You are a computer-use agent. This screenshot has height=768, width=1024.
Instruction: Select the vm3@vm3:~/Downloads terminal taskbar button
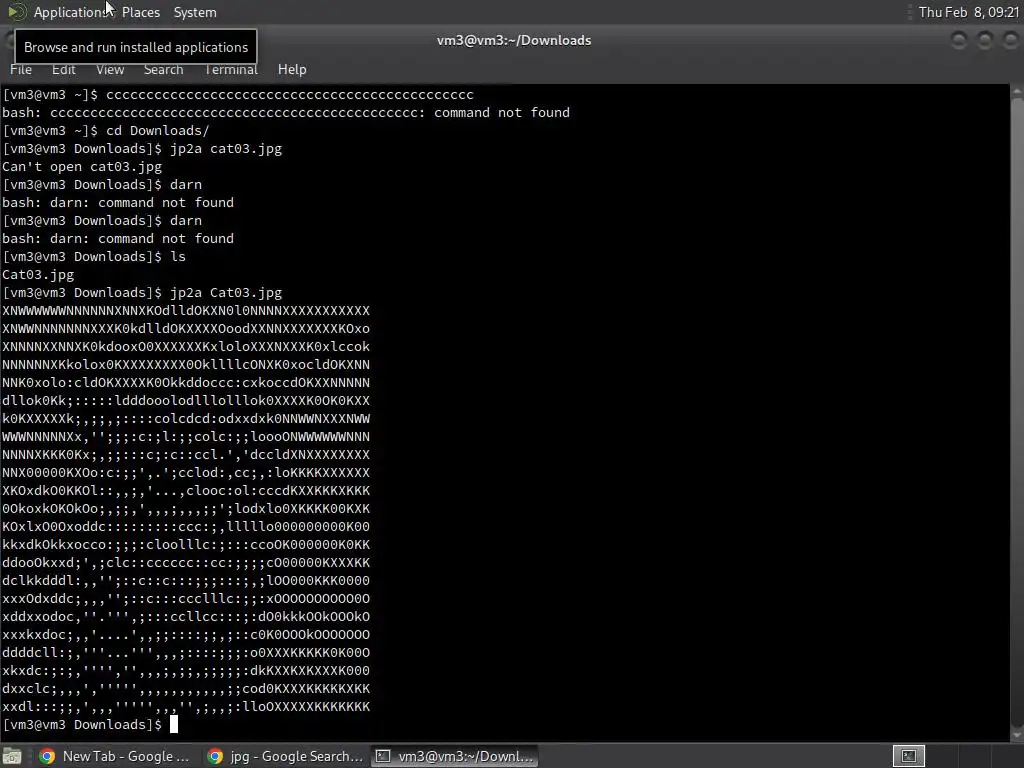[456, 756]
